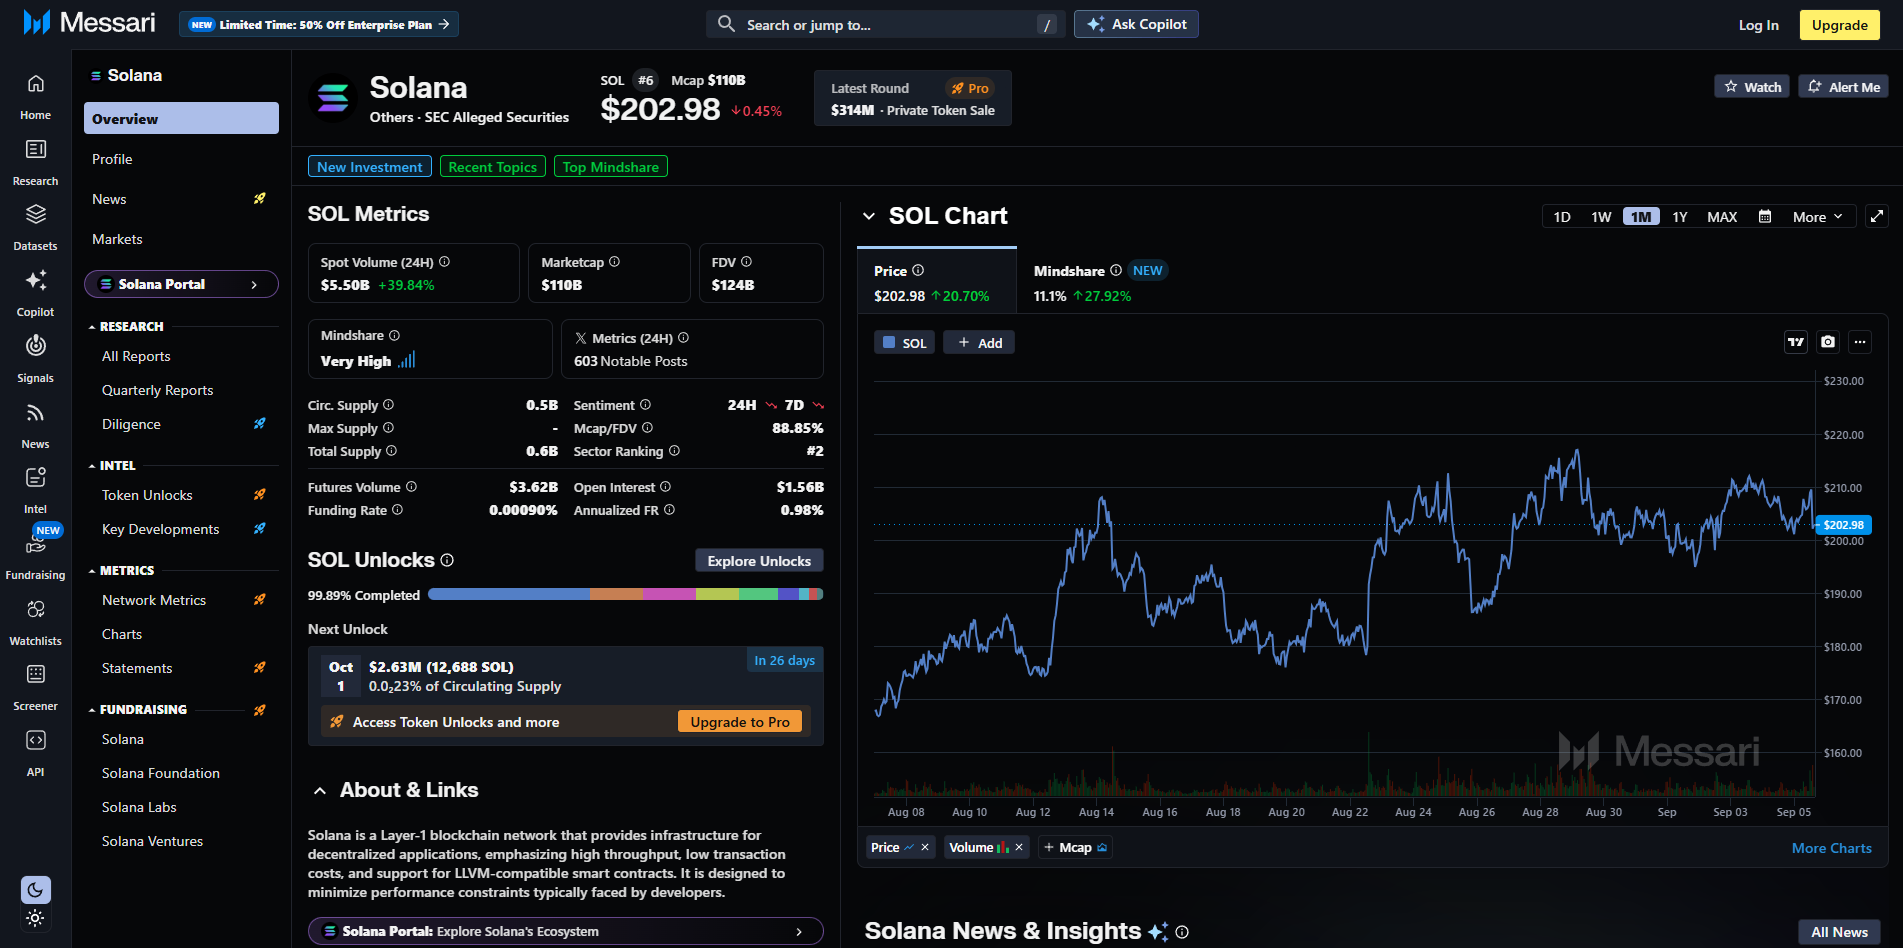The height and width of the screenshot is (948, 1903).
Task: Remove the Volume series from chart
Action: 1019,848
